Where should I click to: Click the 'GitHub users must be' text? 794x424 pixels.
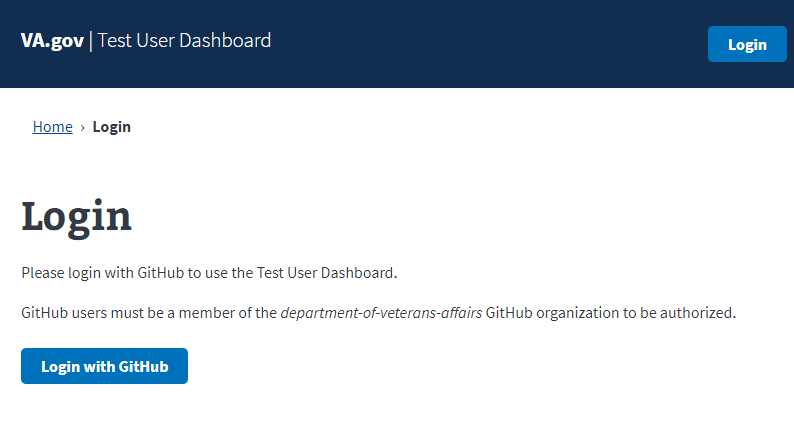[x=88, y=313]
